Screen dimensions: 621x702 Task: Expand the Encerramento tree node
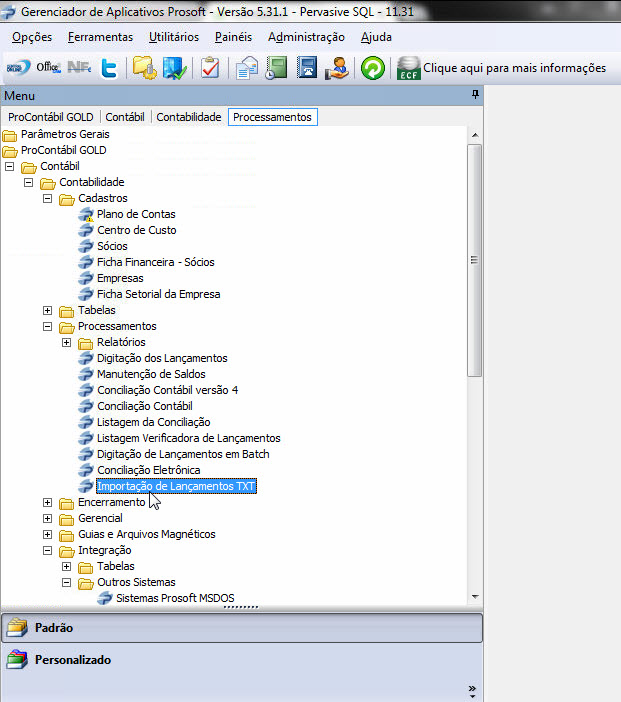pyautogui.click(x=48, y=502)
